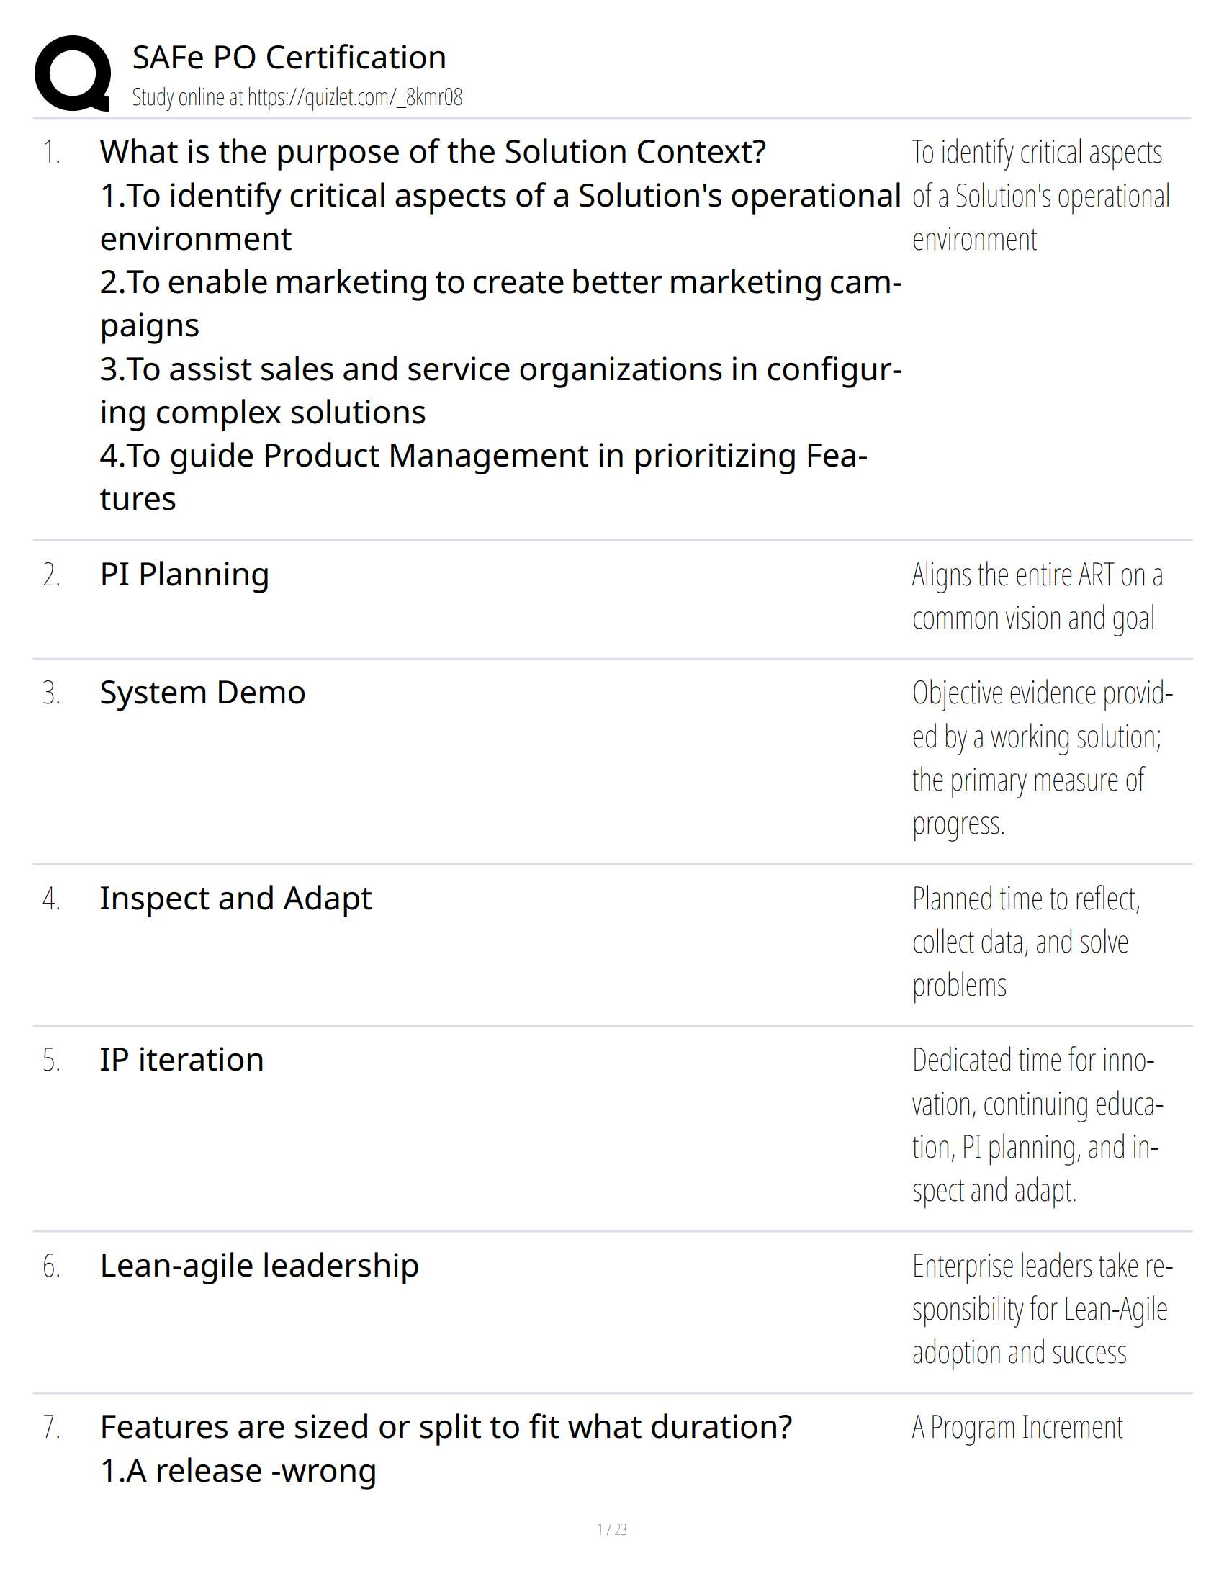This screenshot has width=1224, height=1584.
Task: Click the page number 1 / 23 indicator
Action: tap(612, 1529)
